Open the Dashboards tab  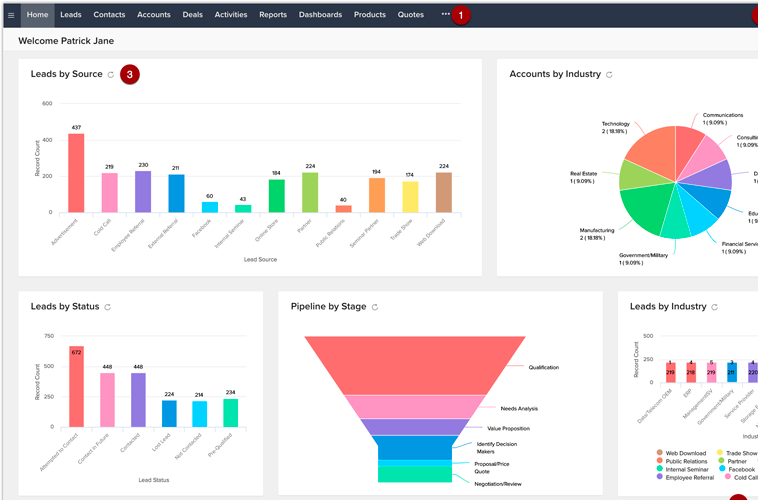(x=320, y=15)
